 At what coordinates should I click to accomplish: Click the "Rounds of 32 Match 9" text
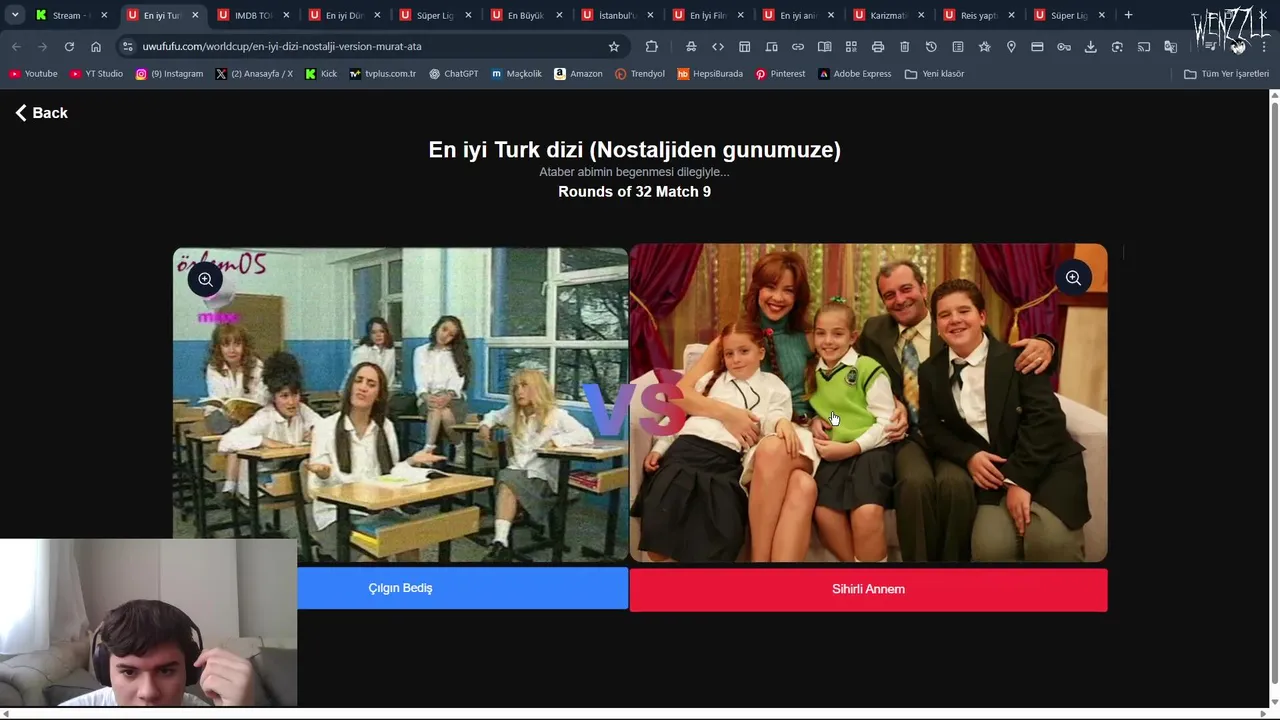point(634,191)
